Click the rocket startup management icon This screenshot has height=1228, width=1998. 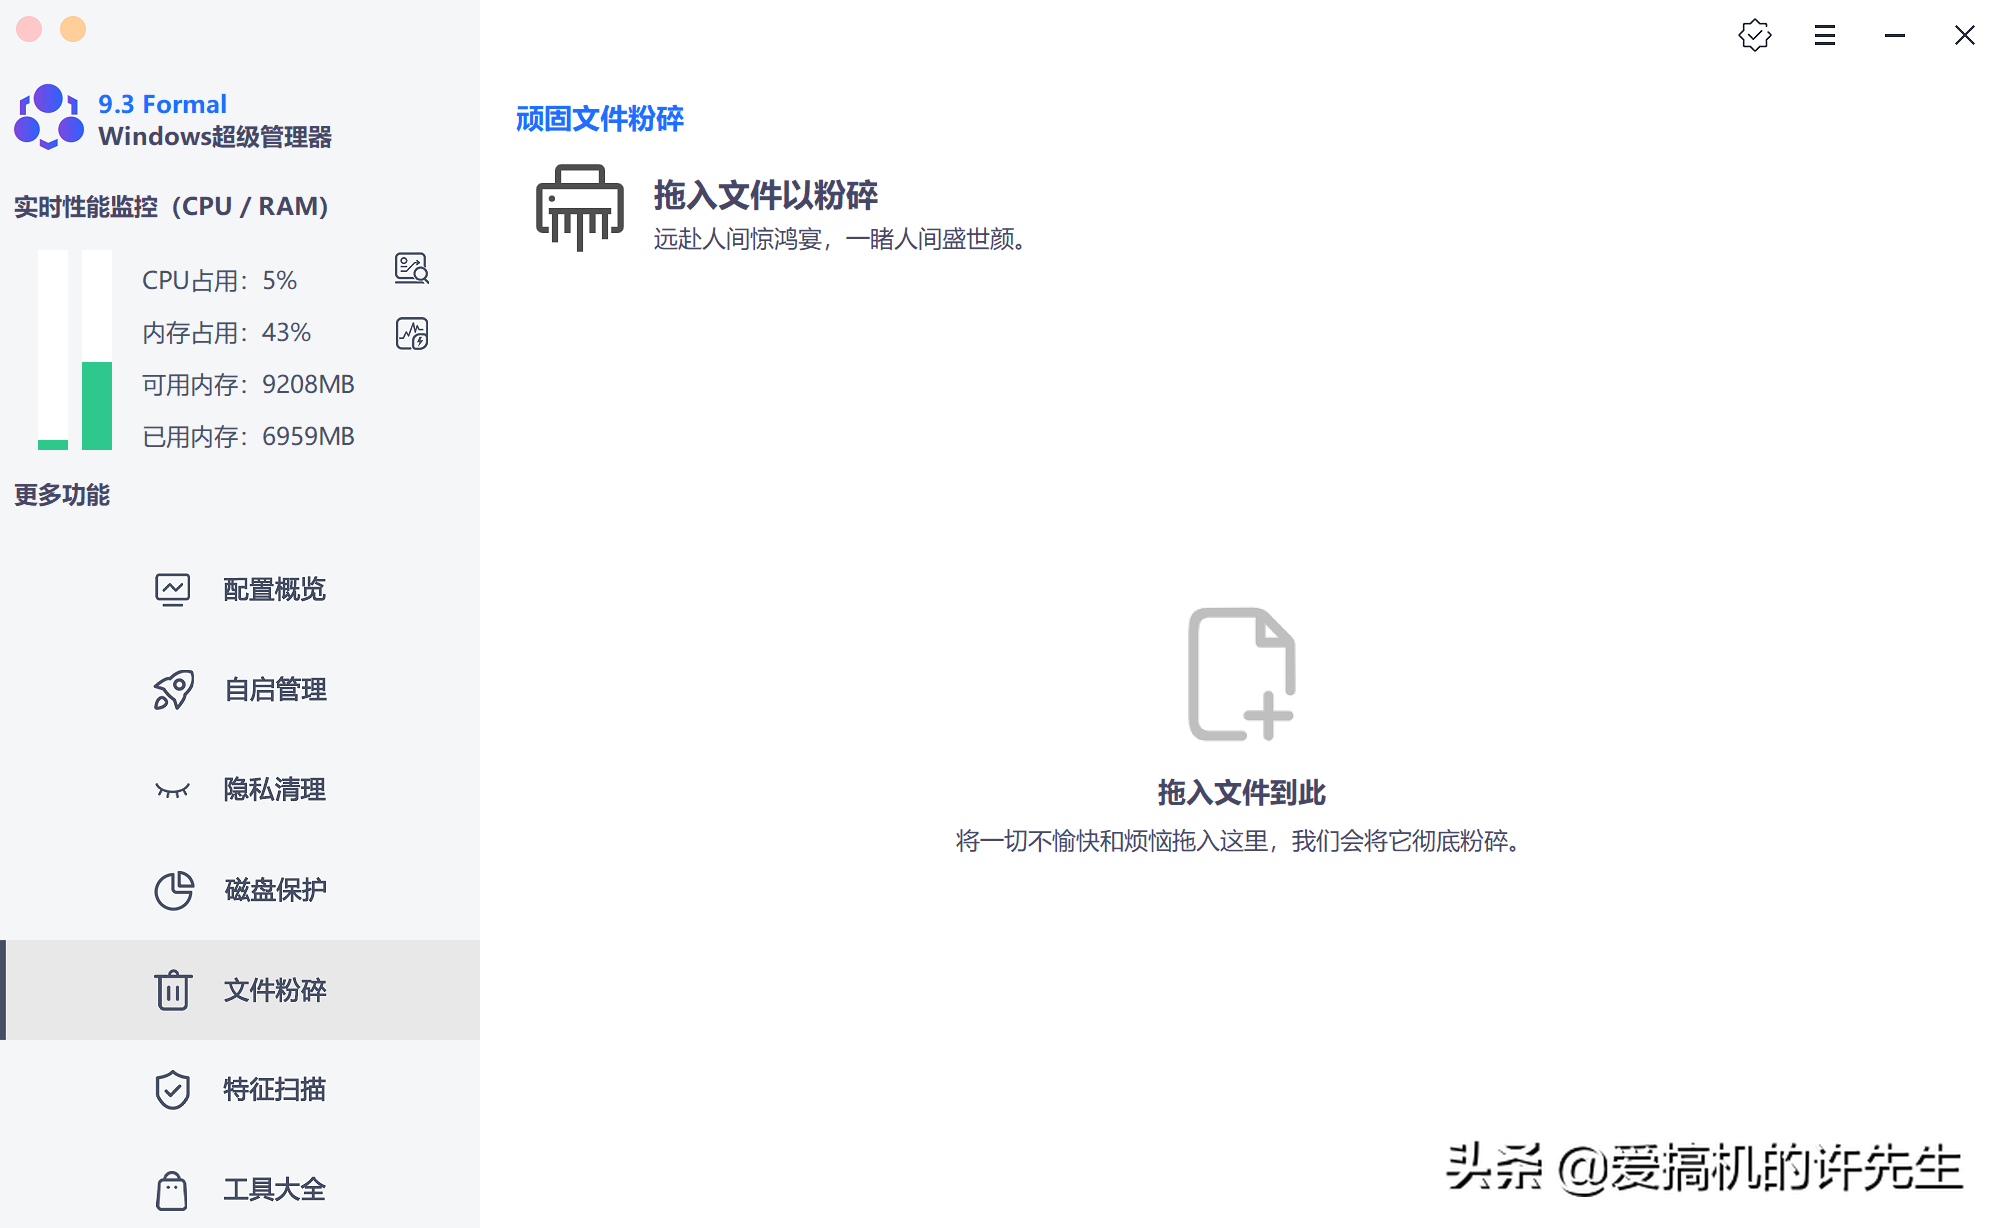point(172,690)
